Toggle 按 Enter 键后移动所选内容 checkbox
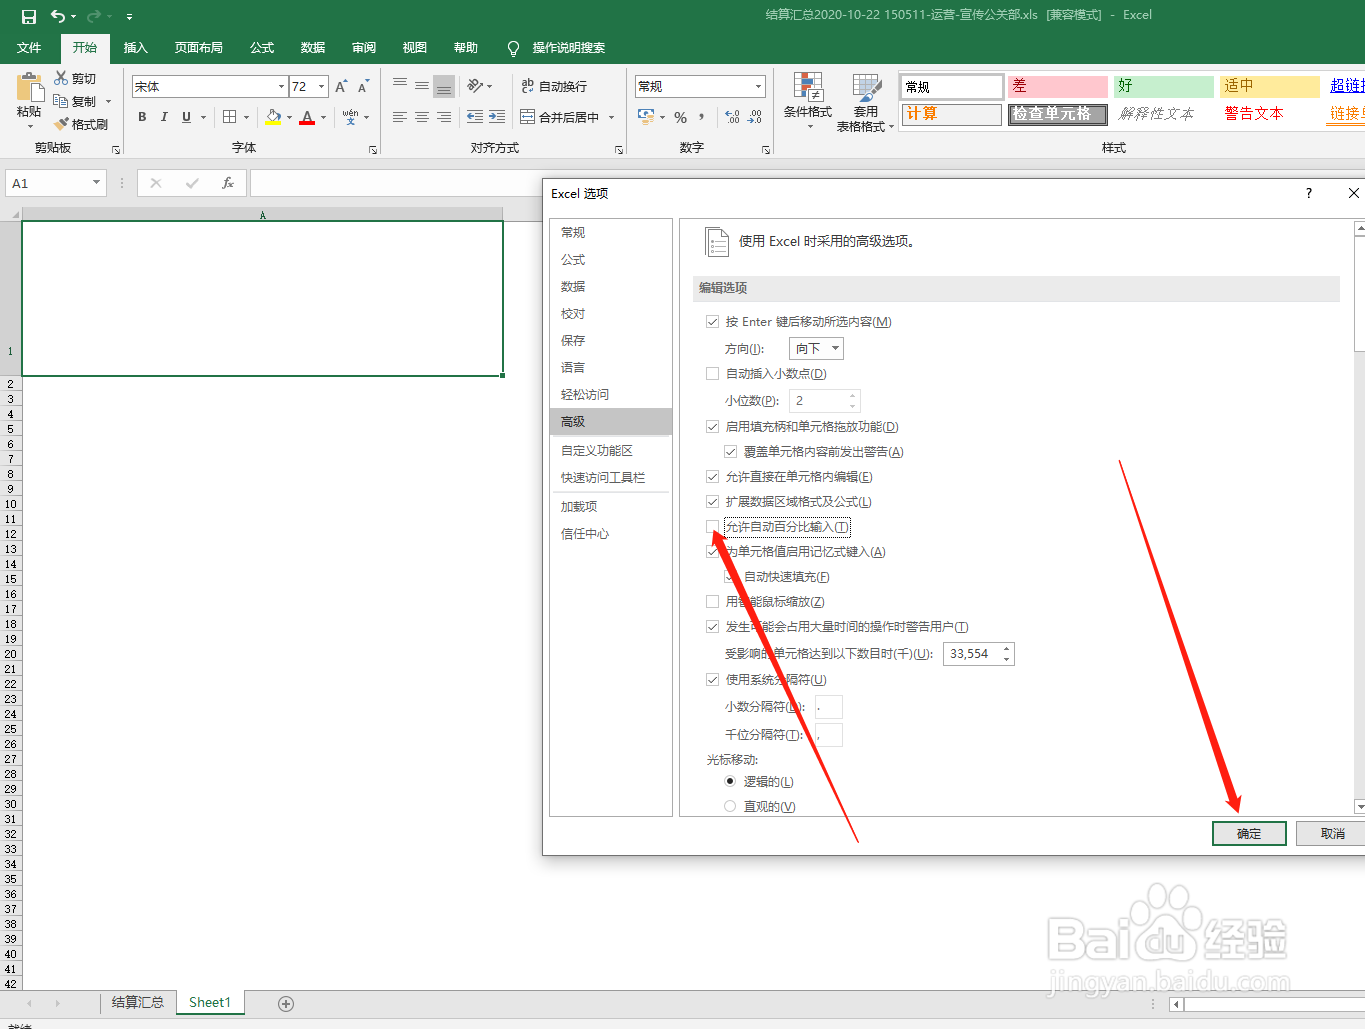The width and height of the screenshot is (1365, 1029). (713, 322)
